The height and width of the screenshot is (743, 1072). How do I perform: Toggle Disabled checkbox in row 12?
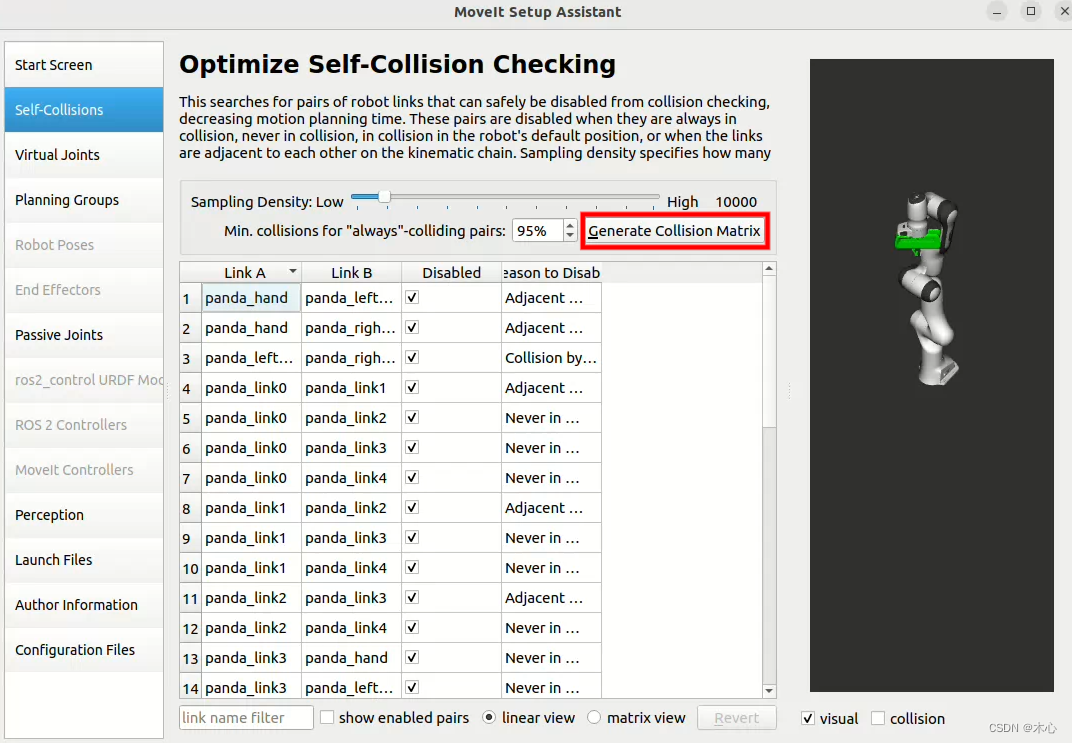(412, 629)
